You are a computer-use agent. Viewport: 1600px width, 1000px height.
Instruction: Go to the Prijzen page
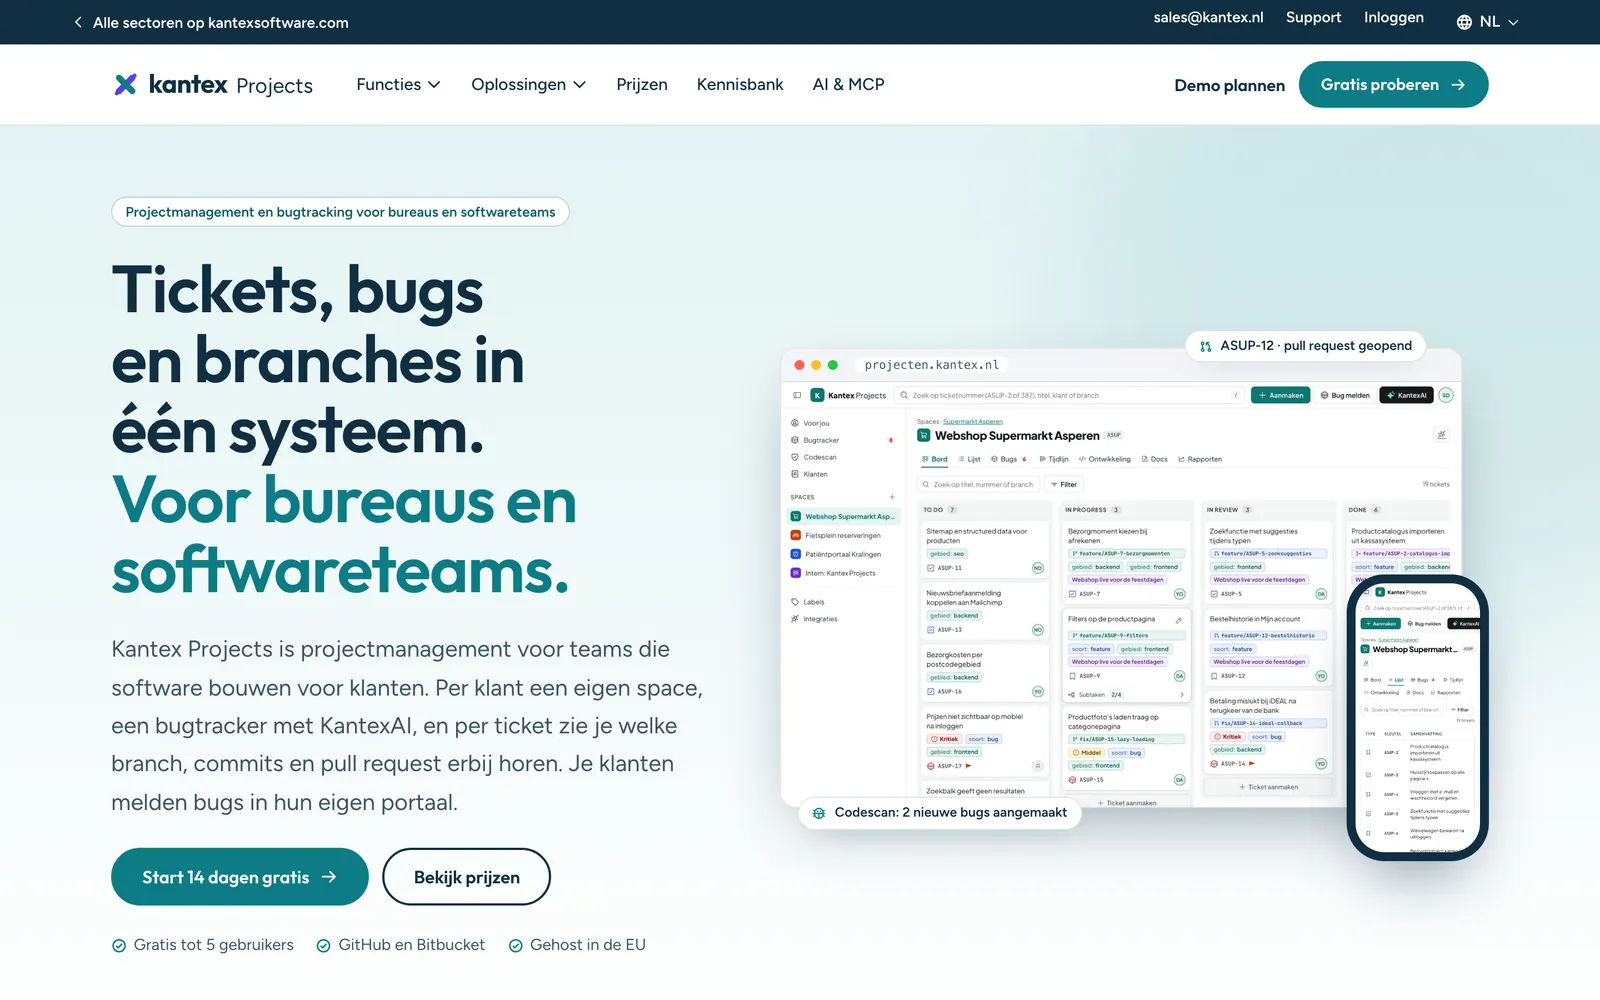tap(642, 84)
